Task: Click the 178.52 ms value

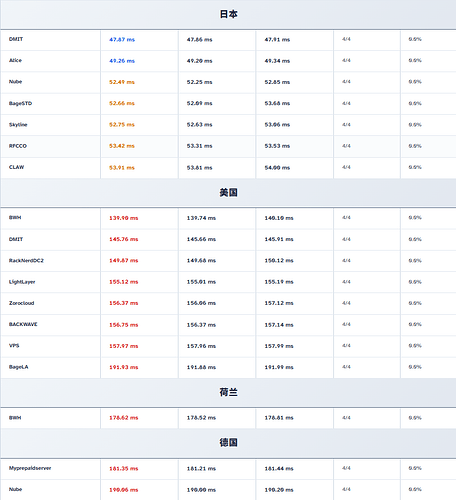Action: (x=201, y=418)
